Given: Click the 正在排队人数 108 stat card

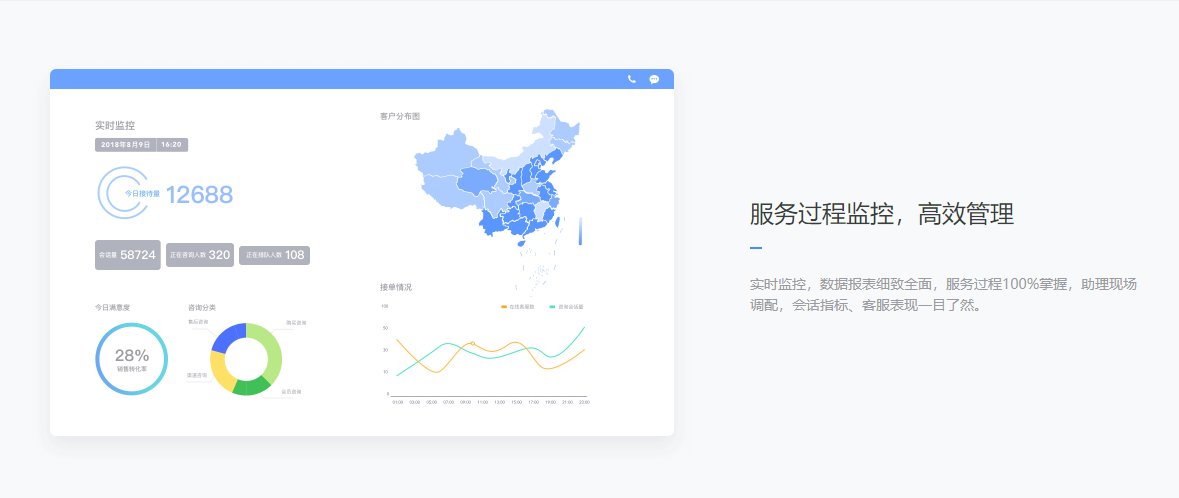Looking at the screenshot, I should point(274,255).
